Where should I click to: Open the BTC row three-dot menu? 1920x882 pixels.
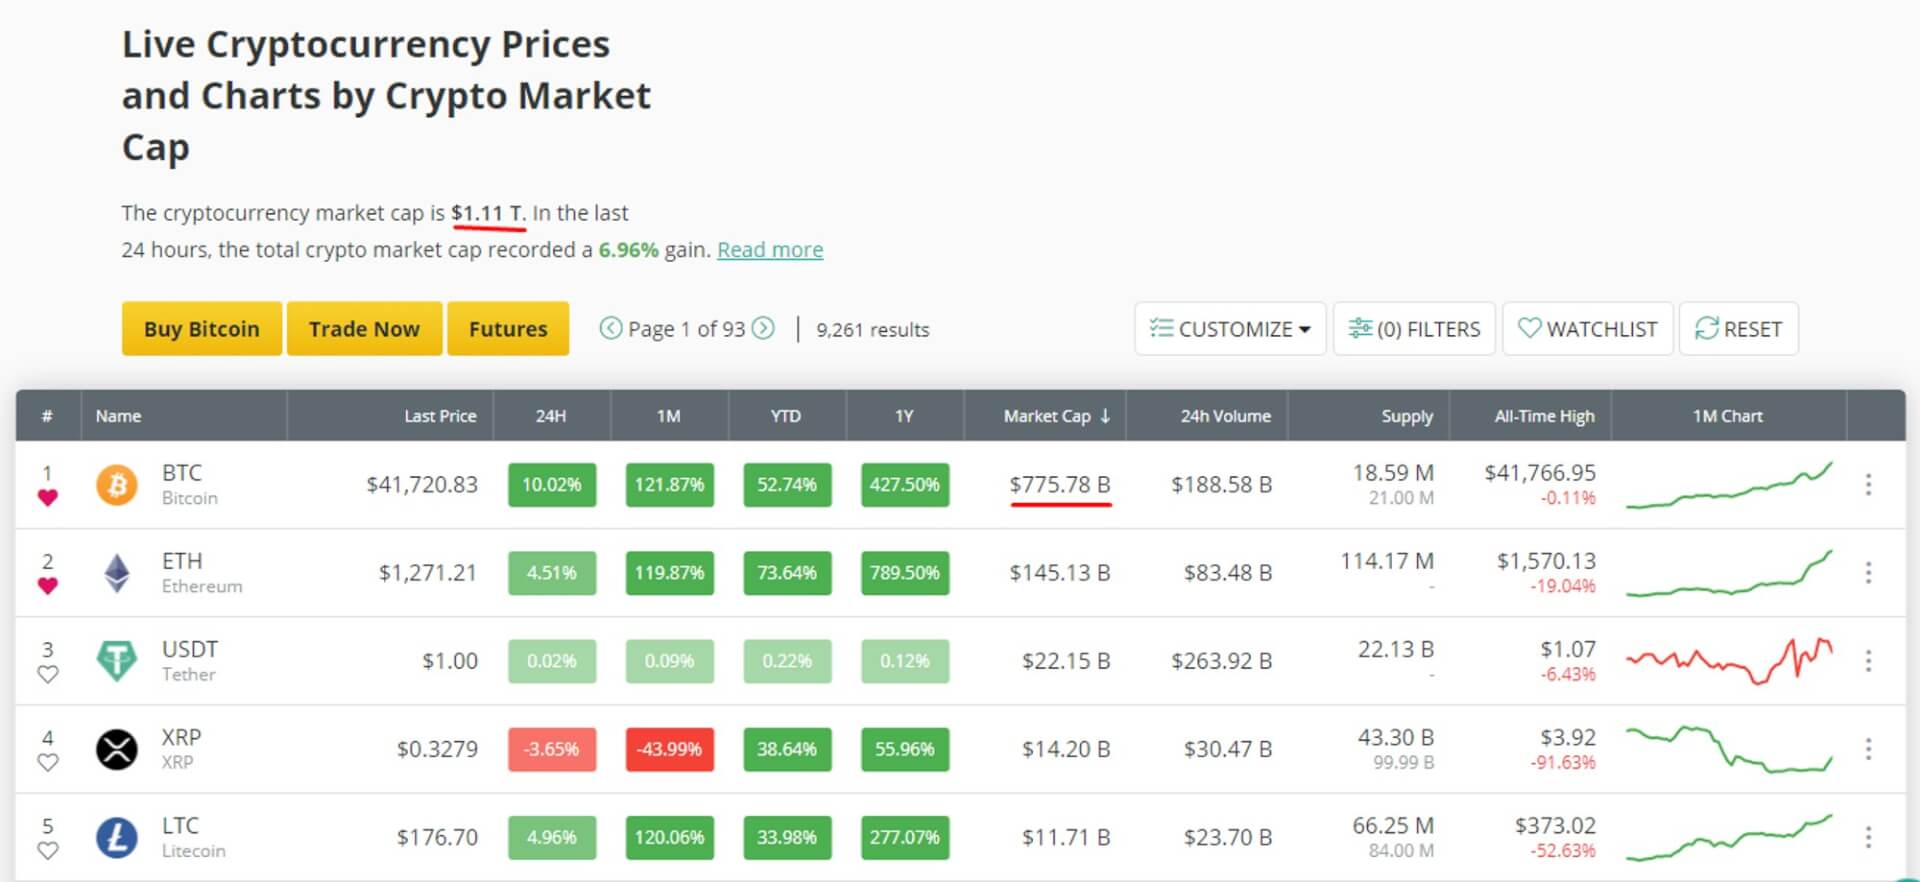1868,485
